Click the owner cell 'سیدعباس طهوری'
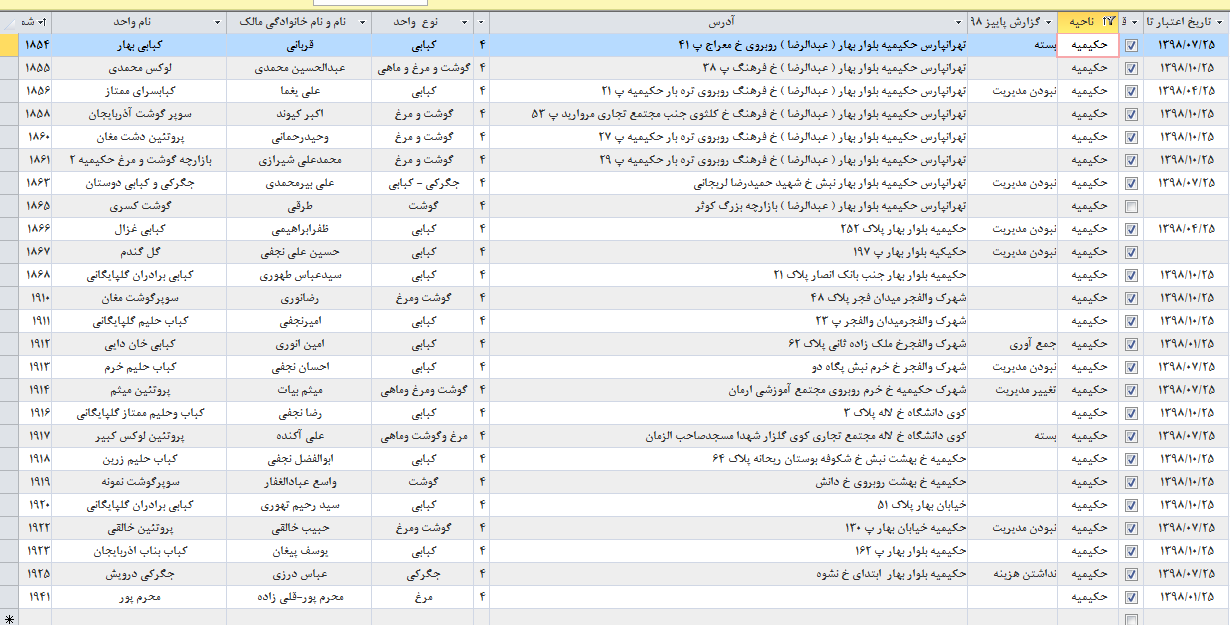The height and width of the screenshot is (625, 1230). click(x=299, y=275)
